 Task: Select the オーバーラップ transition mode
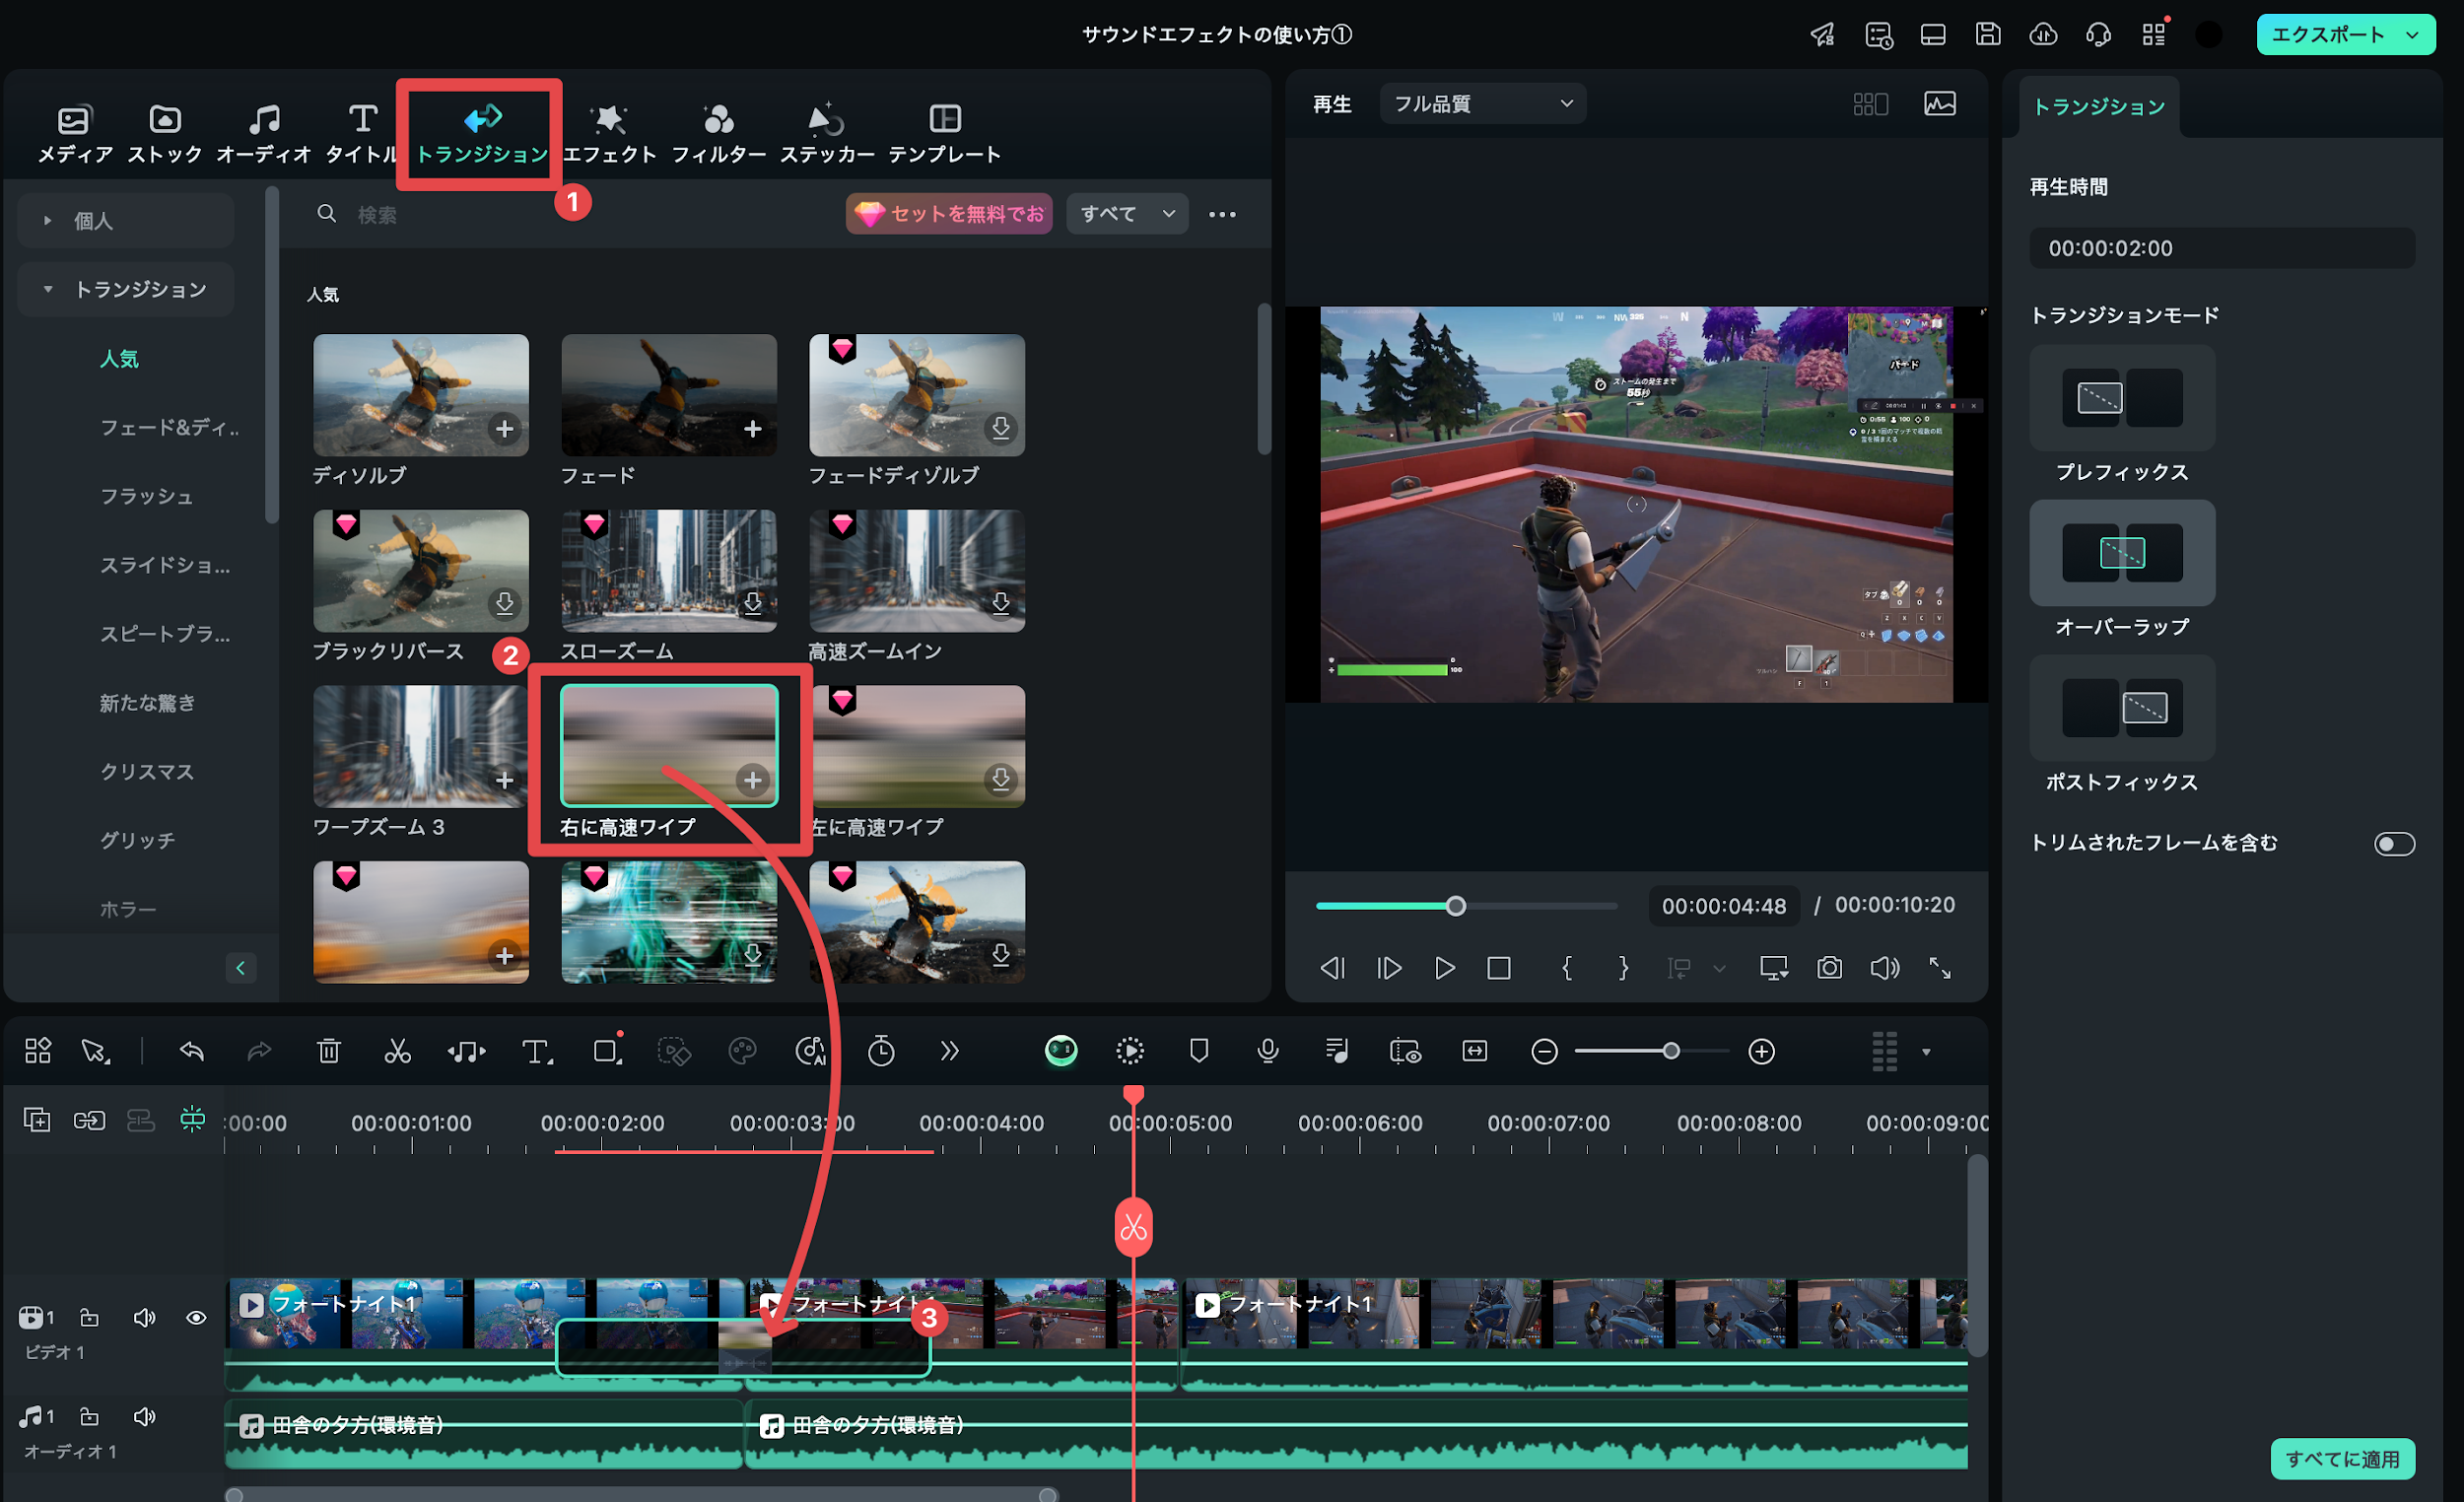click(x=2122, y=552)
